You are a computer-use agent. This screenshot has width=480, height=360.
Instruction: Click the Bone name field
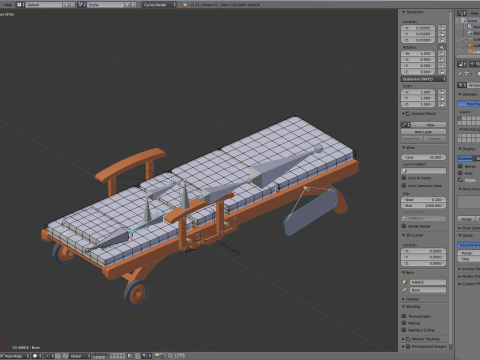point(428,290)
